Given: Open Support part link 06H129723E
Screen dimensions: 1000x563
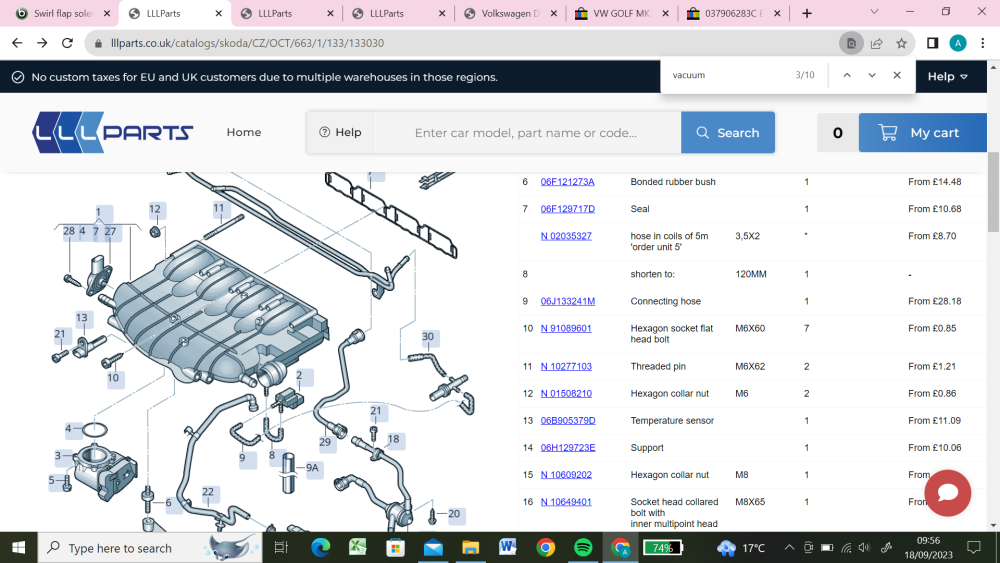Looking at the screenshot, I should tap(568, 448).
